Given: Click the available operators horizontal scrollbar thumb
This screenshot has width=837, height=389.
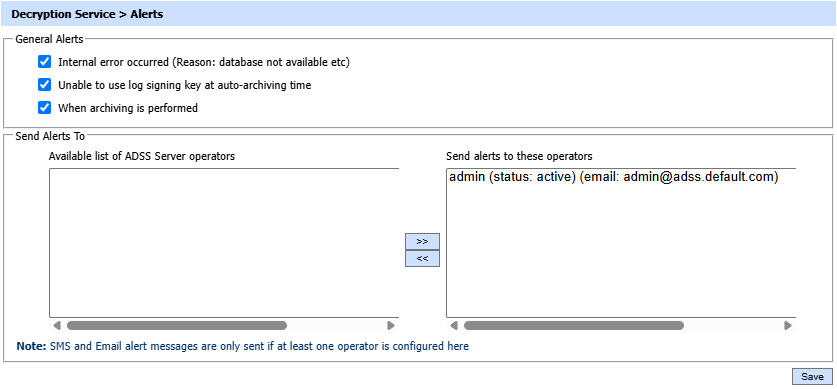Looking at the screenshot, I should pos(177,326).
